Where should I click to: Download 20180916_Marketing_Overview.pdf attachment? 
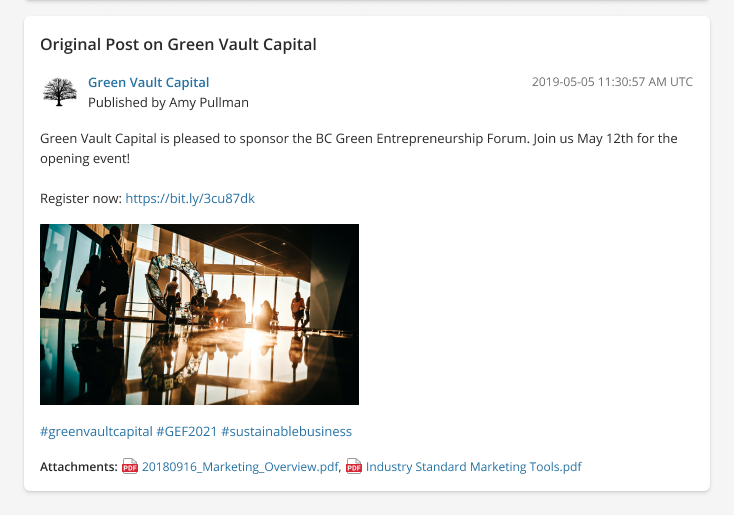[x=240, y=467]
